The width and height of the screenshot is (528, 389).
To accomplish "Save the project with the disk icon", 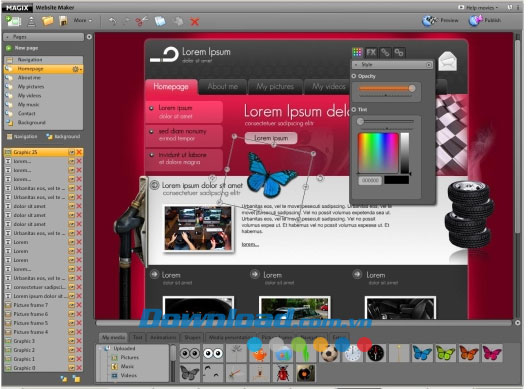I will (x=63, y=21).
